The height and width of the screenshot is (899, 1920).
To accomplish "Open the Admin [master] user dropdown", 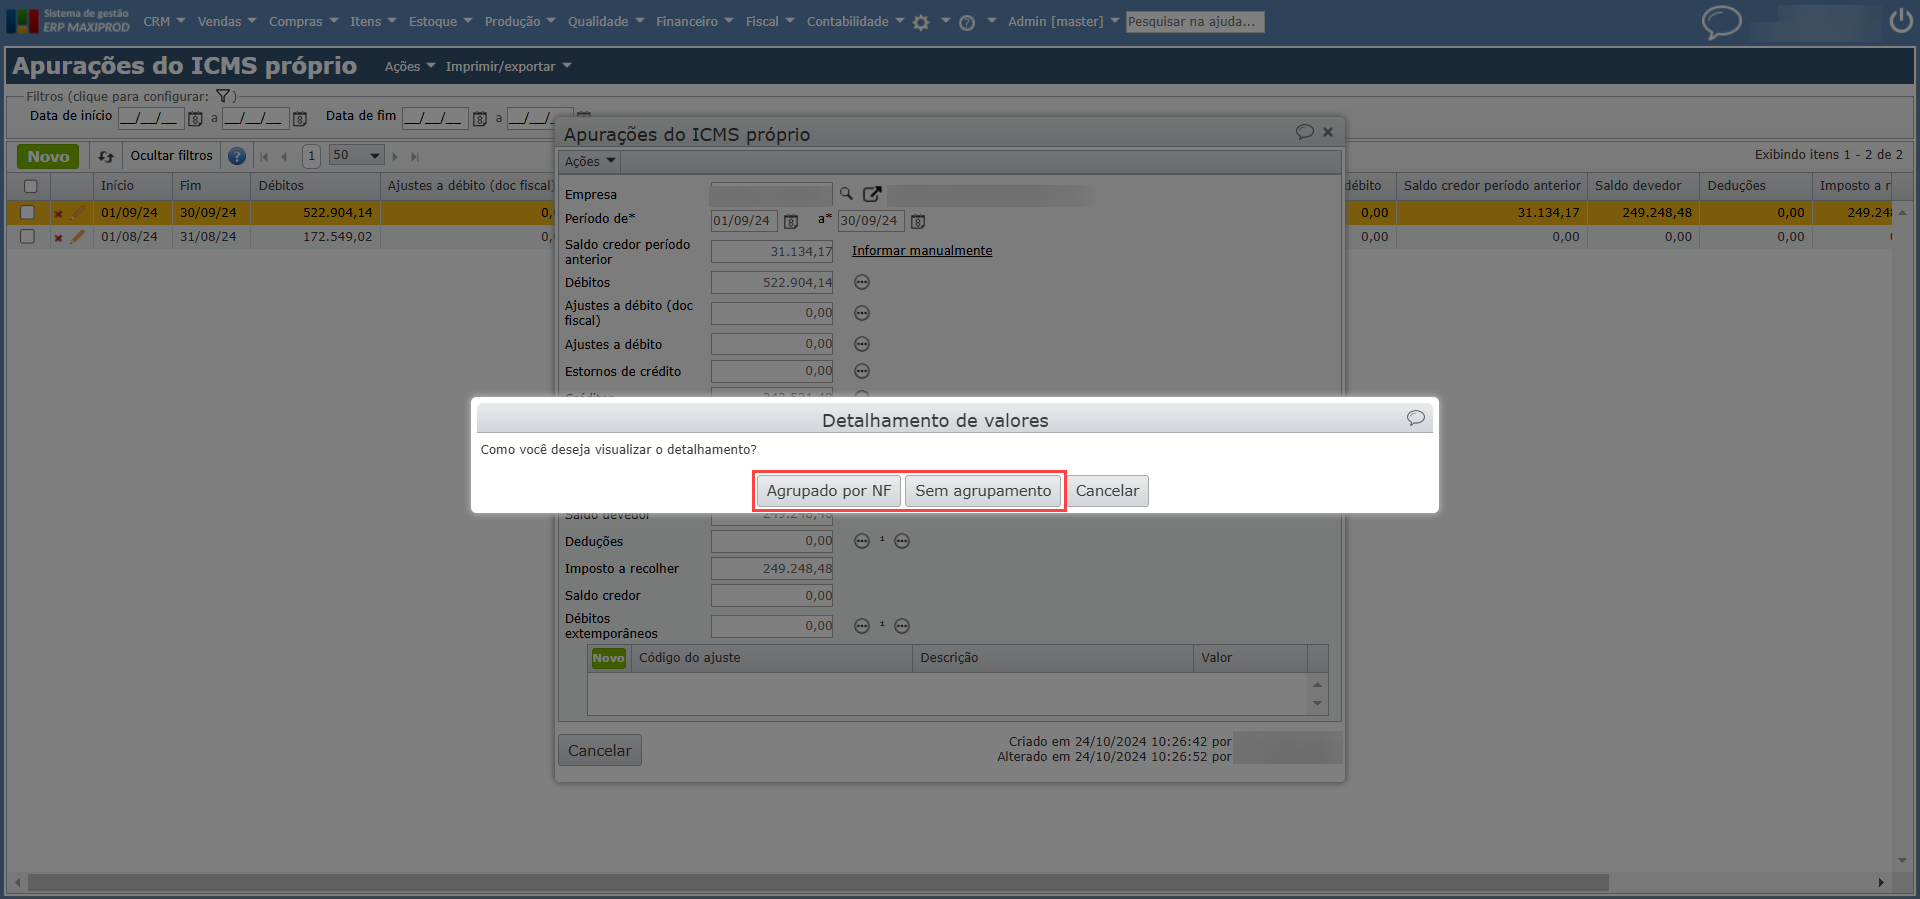I will pyautogui.click(x=1063, y=21).
